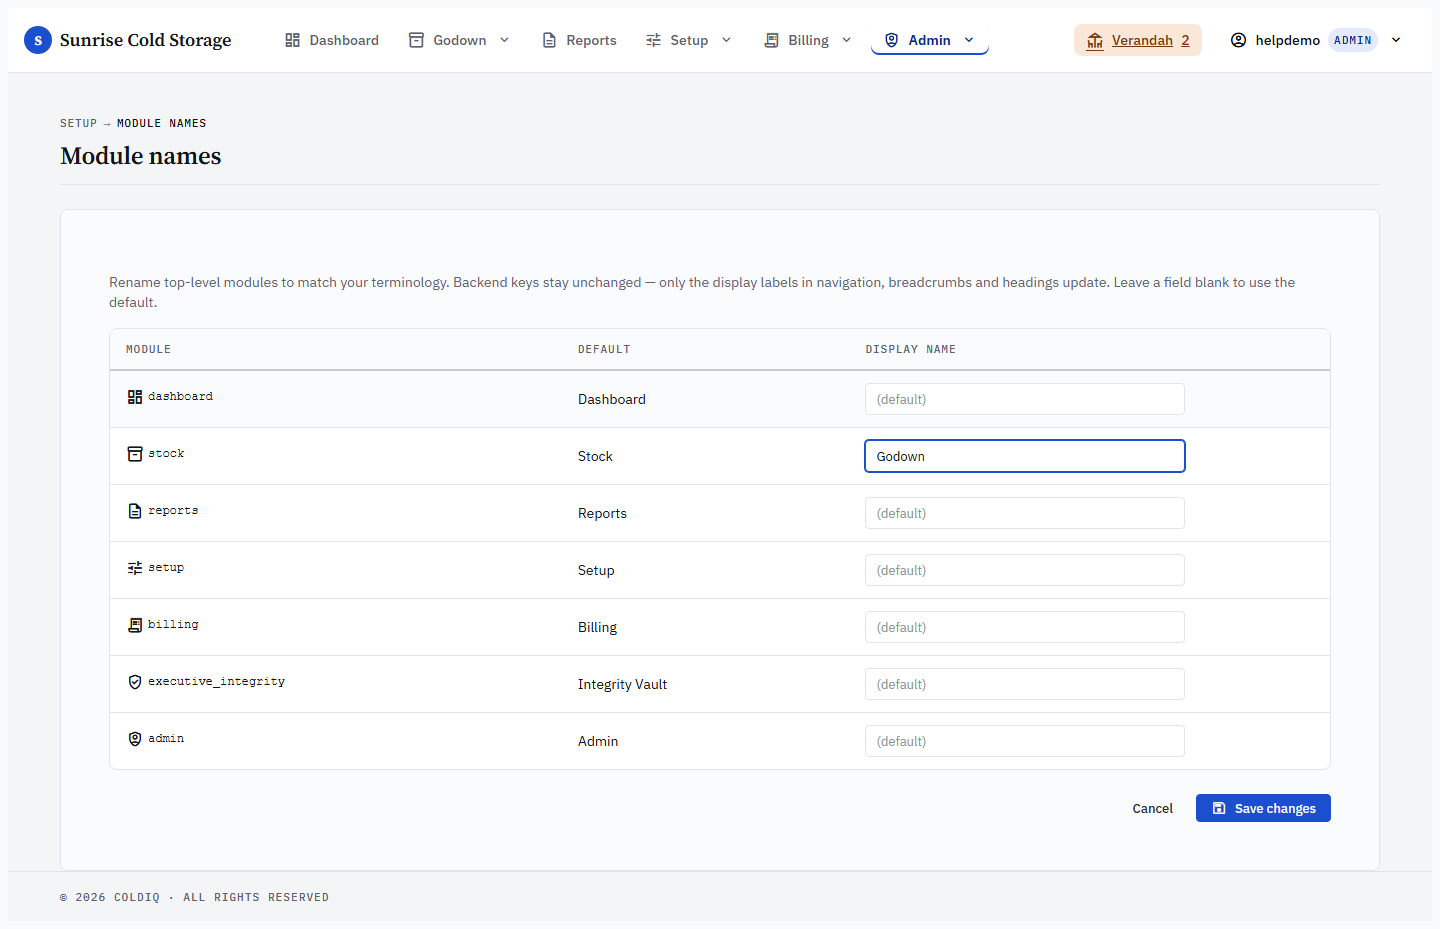Click the Setup sliders icon in navbar
The width and height of the screenshot is (1440, 929).
pos(653,40)
